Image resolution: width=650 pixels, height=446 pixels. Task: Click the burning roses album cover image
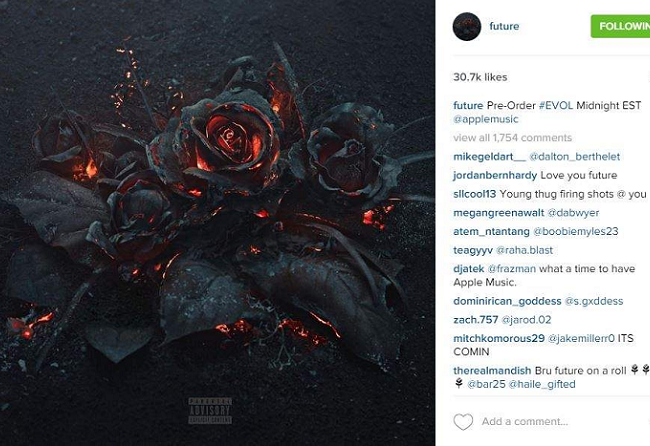click(217, 223)
